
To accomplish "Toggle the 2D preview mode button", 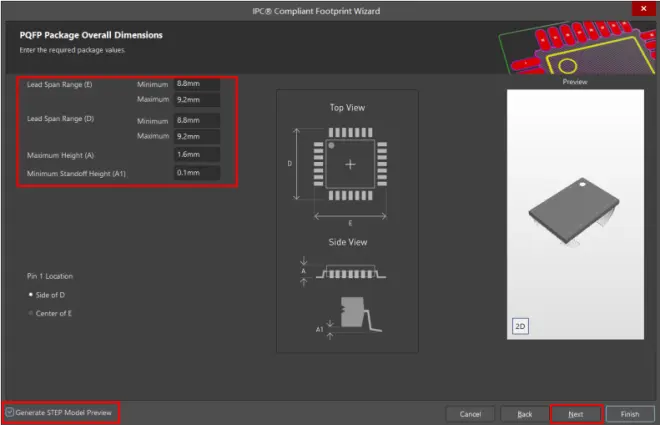I will (x=520, y=326).
